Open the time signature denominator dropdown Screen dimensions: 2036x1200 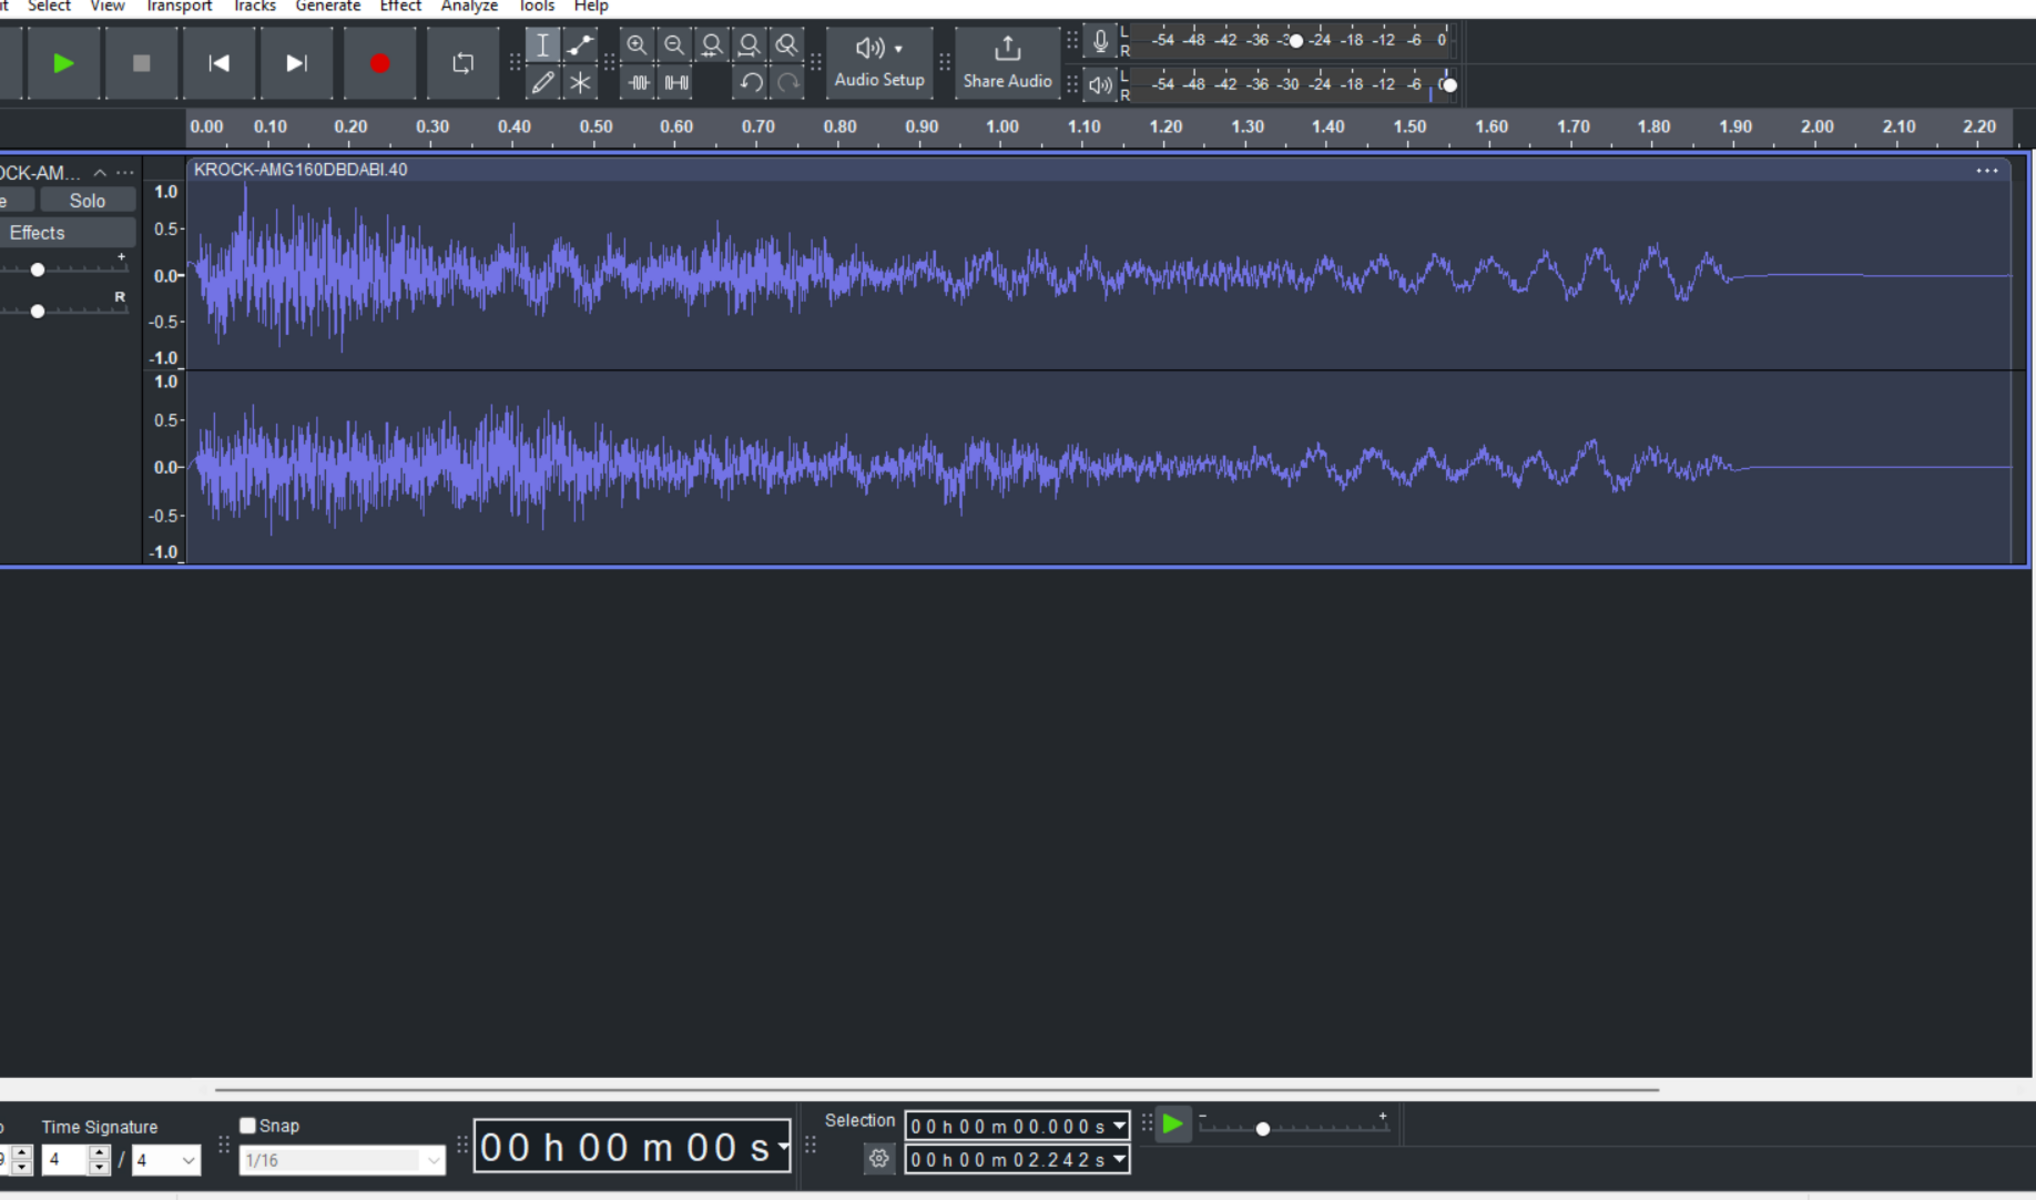coord(167,1160)
